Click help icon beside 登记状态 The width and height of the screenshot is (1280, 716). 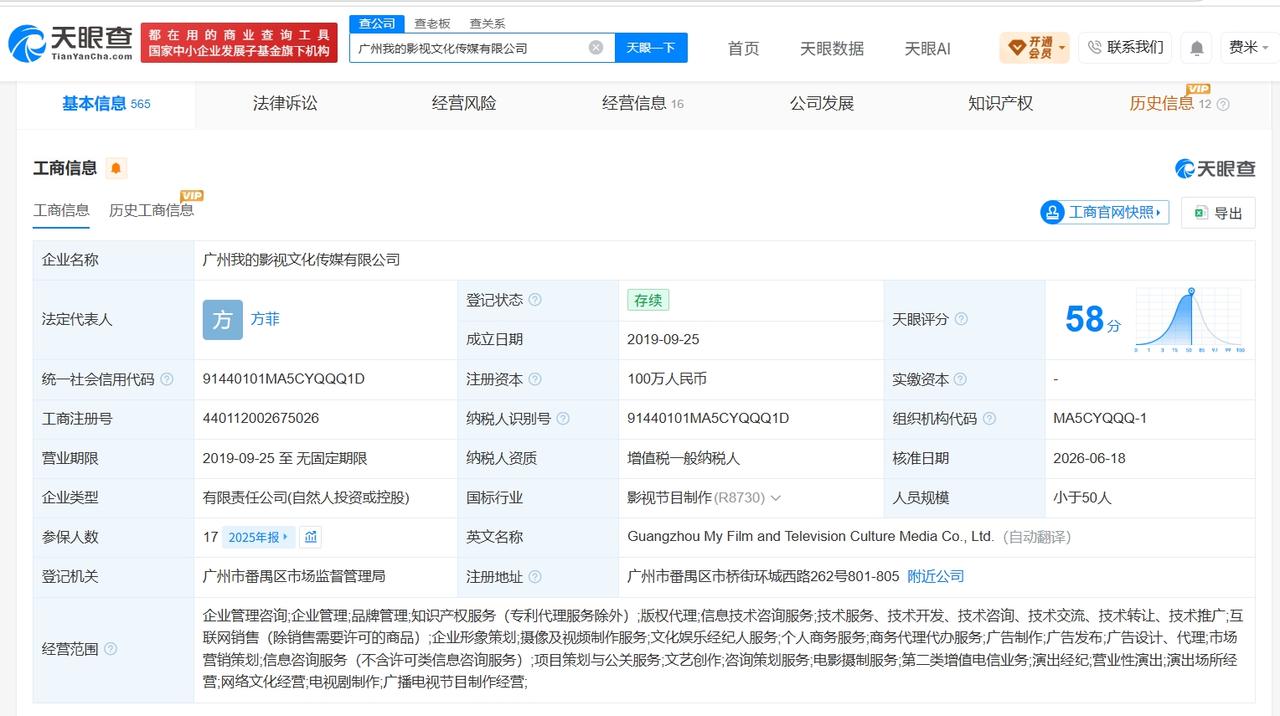[x=535, y=300]
